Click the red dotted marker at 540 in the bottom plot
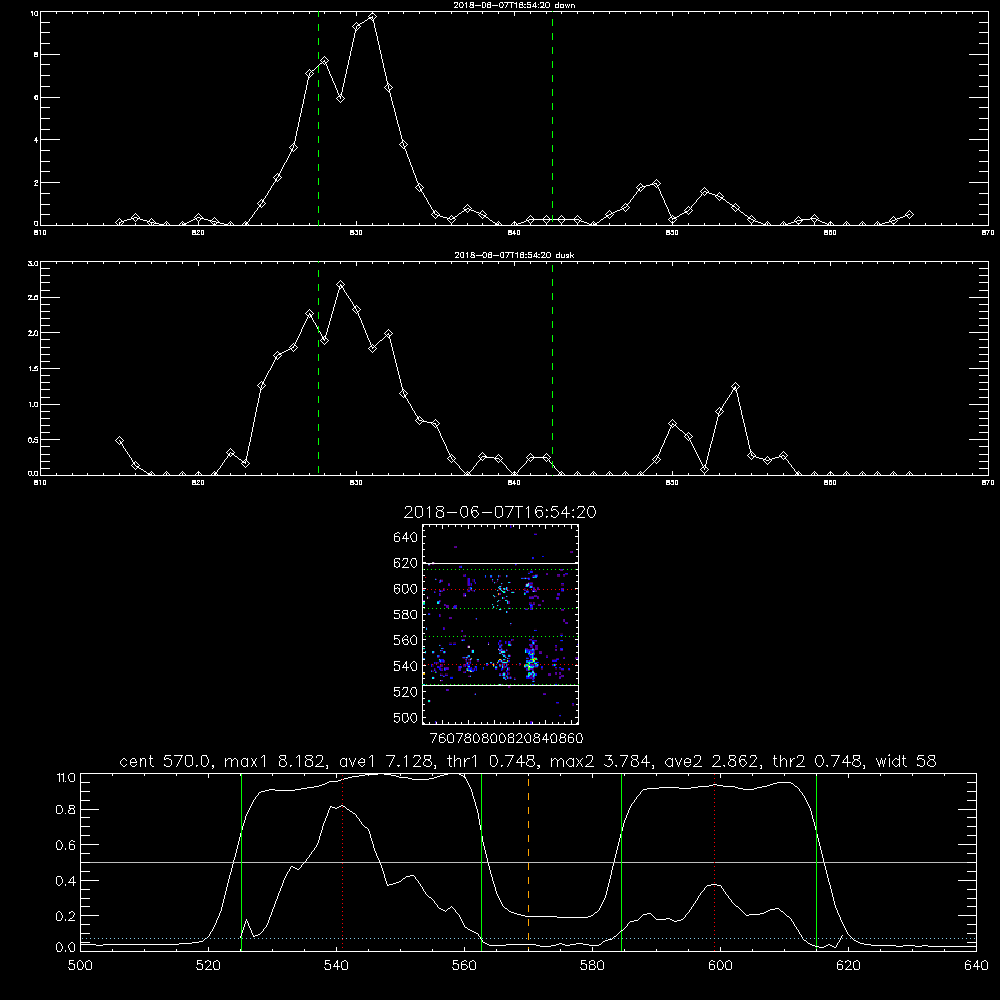 (x=343, y=861)
